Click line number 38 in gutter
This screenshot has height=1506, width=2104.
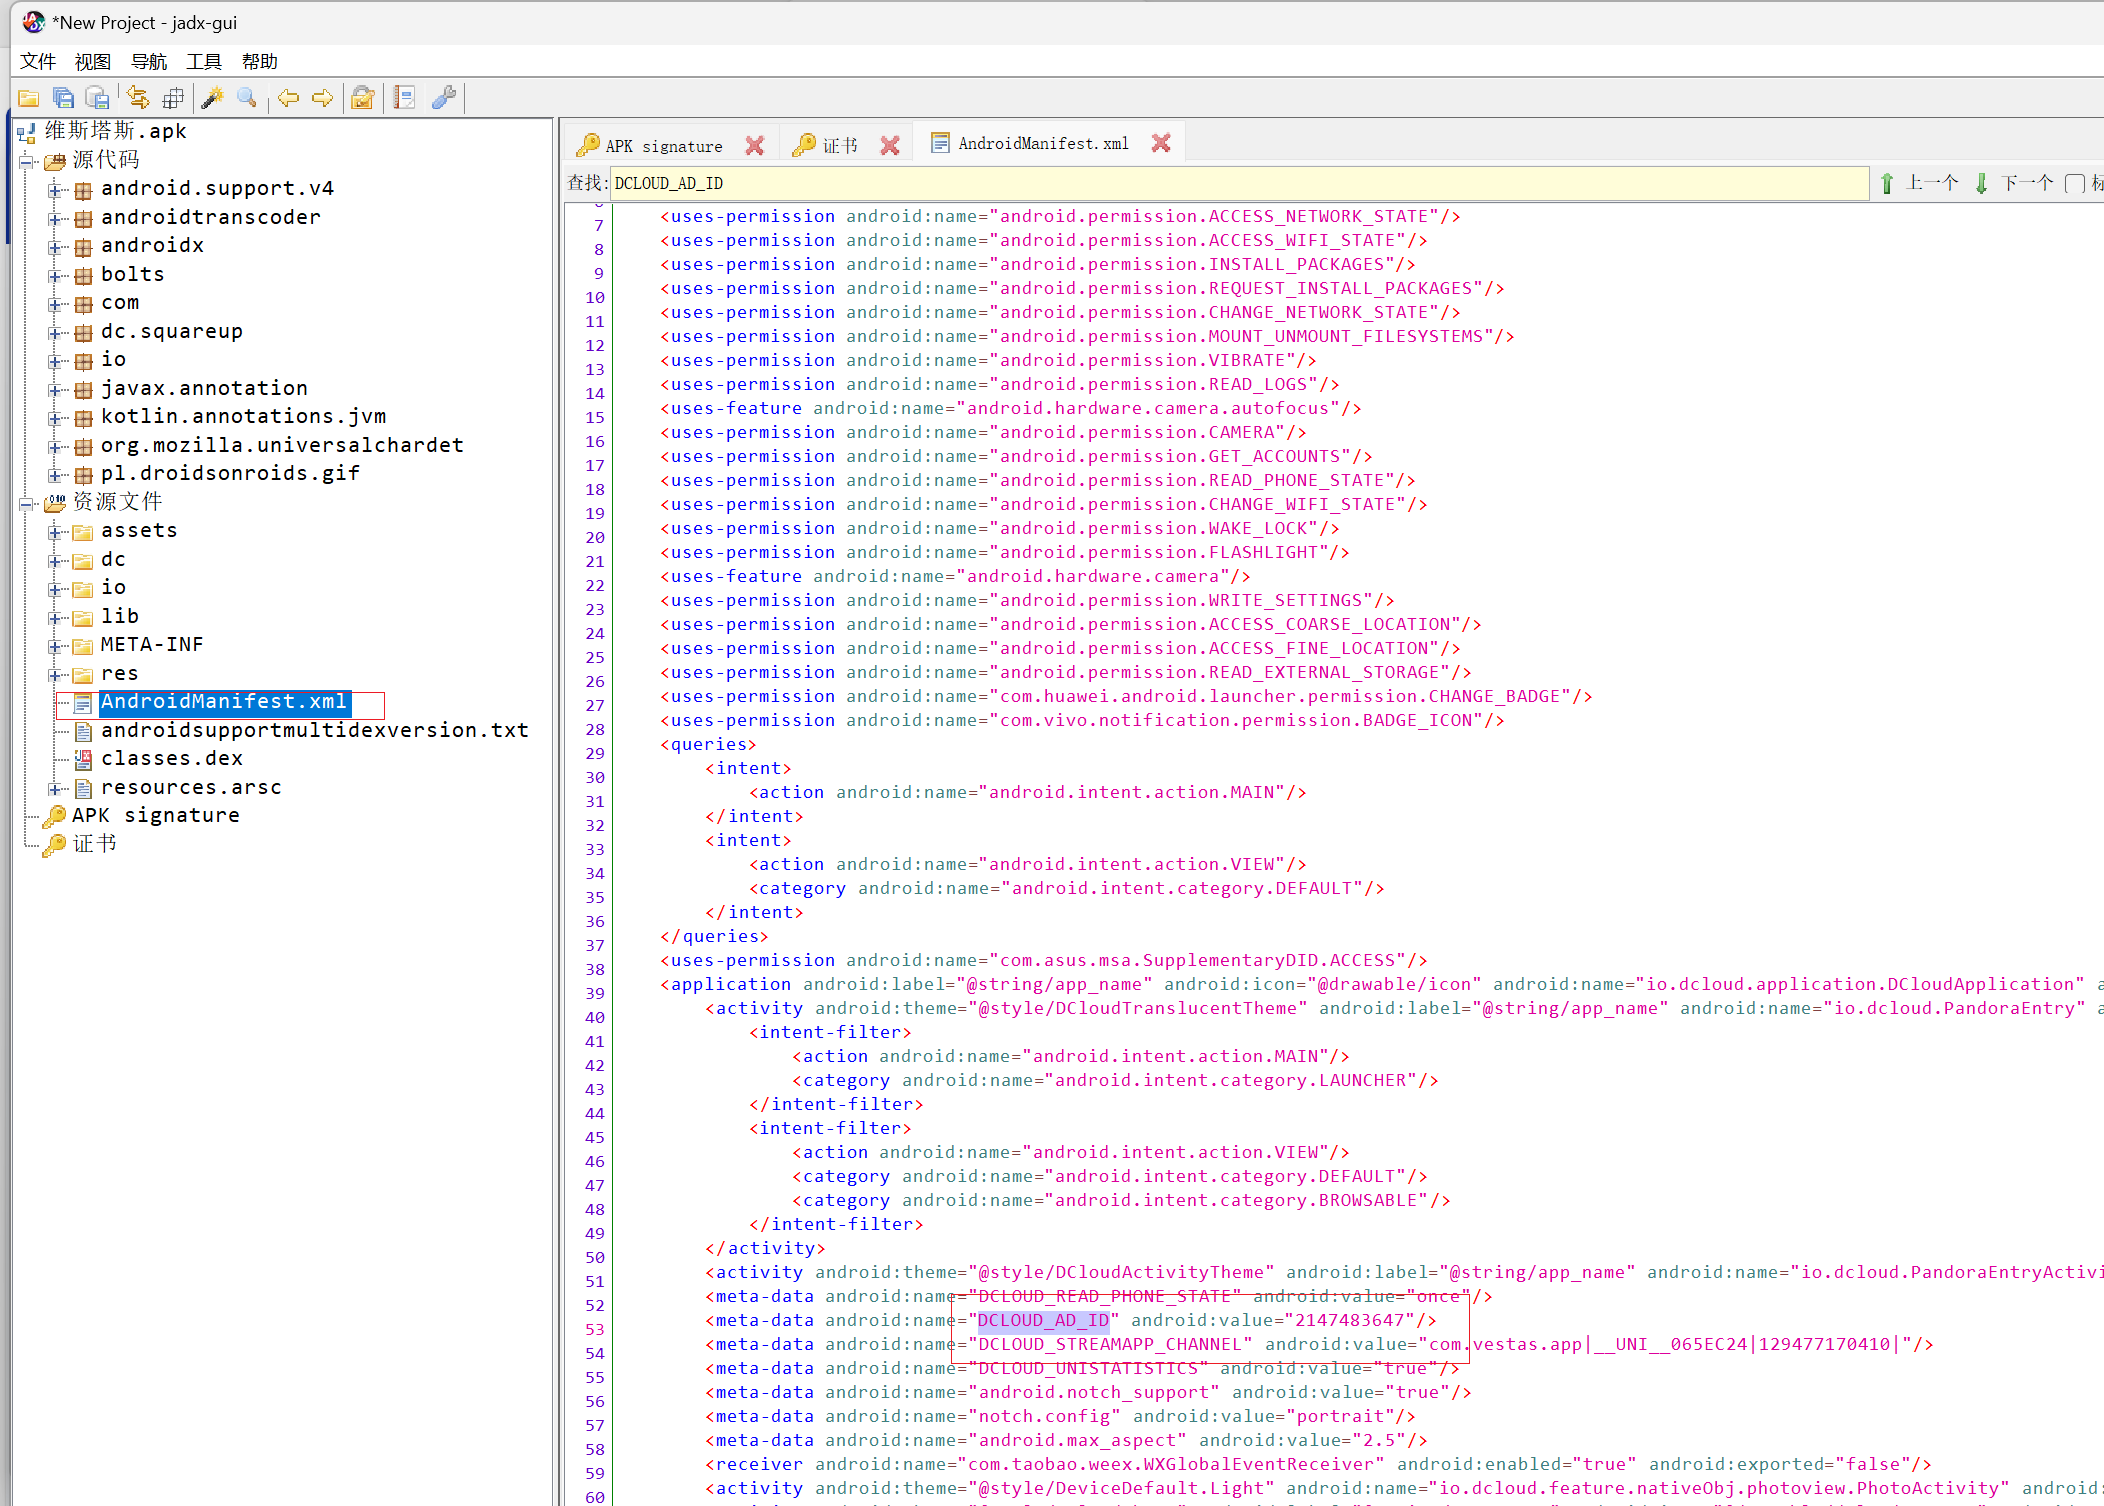click(x=595, y=970)
